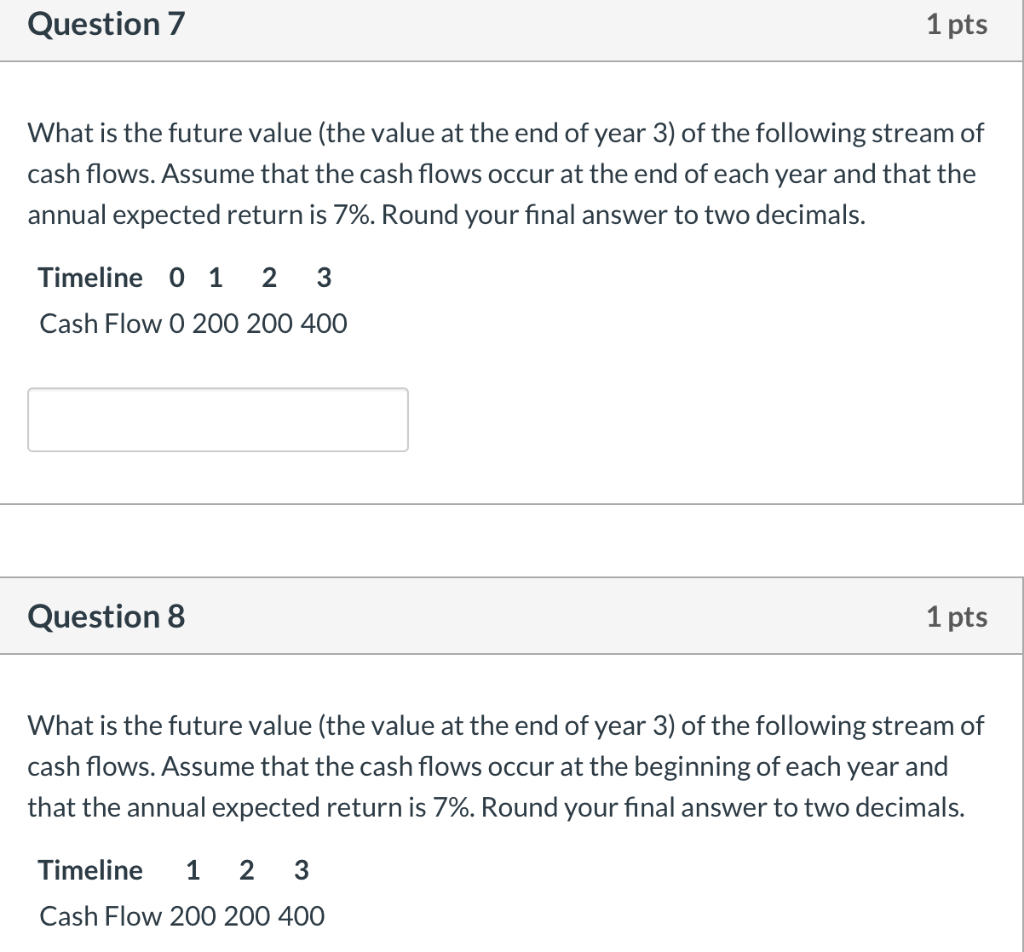The image size is (1024, 952).
Task: Click the 1 pts label beside Question 7
Action: point(958,24)
